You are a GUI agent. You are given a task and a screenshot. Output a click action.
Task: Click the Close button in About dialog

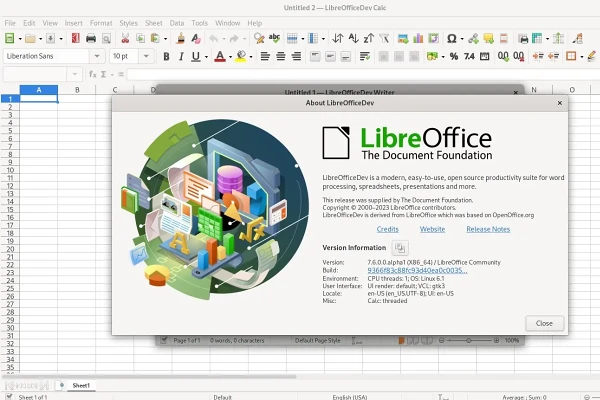tap(544, 323)
